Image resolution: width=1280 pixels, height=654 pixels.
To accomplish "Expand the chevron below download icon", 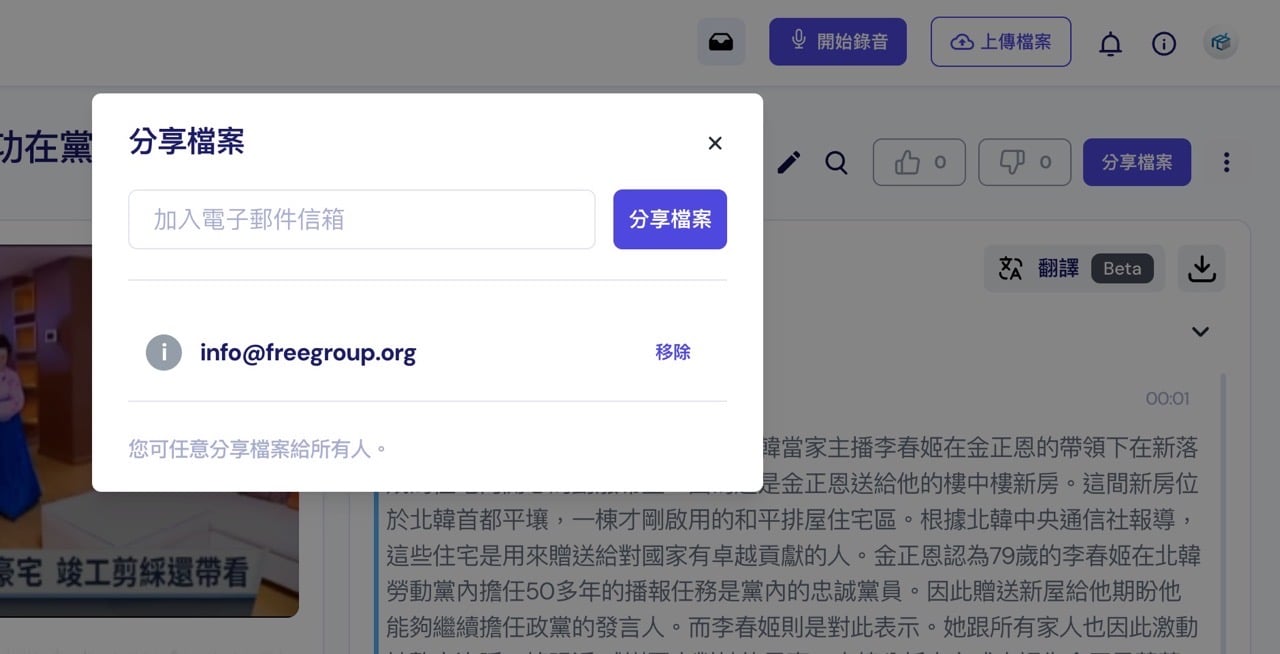I will [1201, 332].
